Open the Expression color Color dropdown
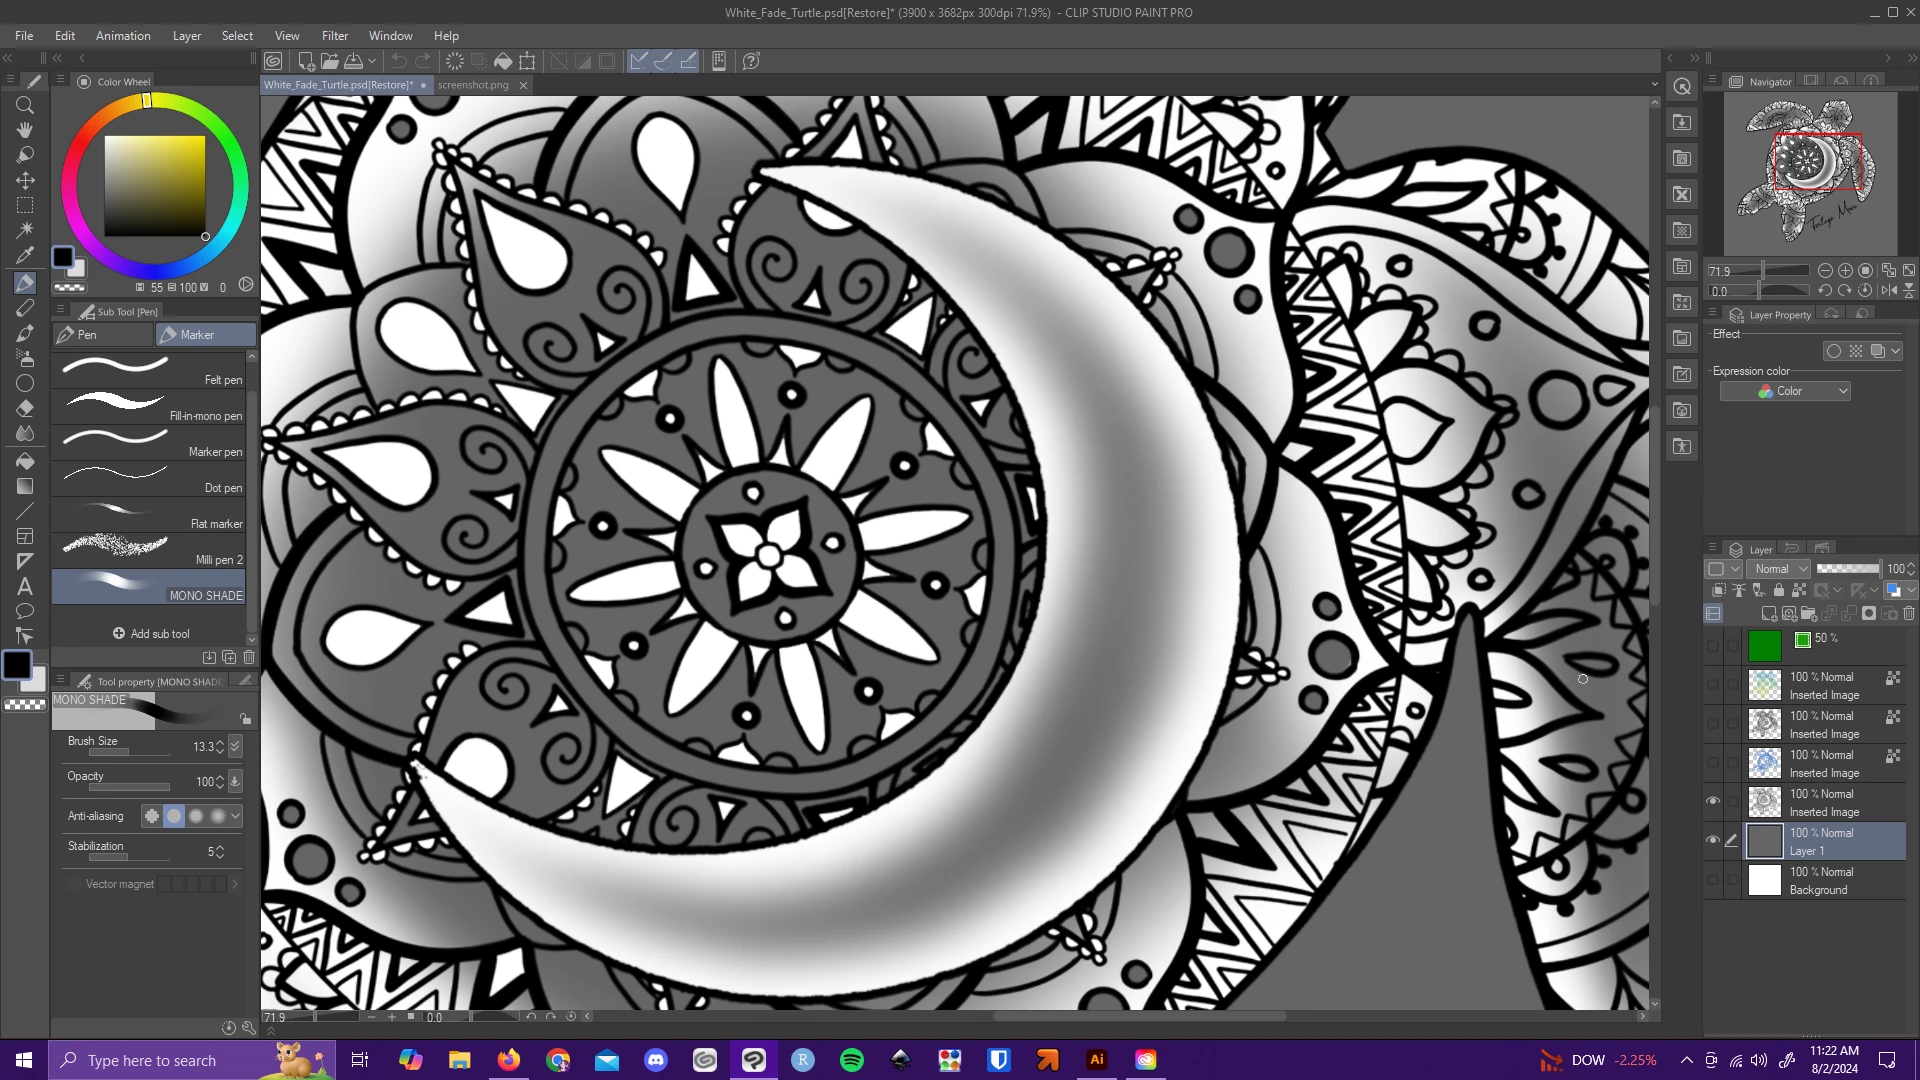Viewport: 1920px width, 1080px height. point(1785,391)
